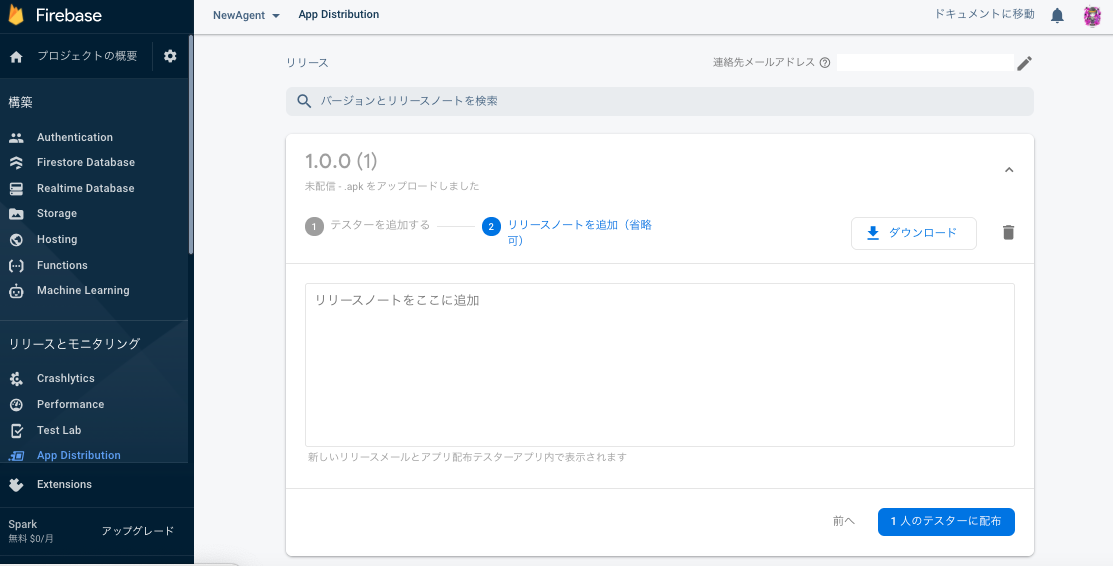
Task: Open ドキュメントに移動 link
Action: 985,14
